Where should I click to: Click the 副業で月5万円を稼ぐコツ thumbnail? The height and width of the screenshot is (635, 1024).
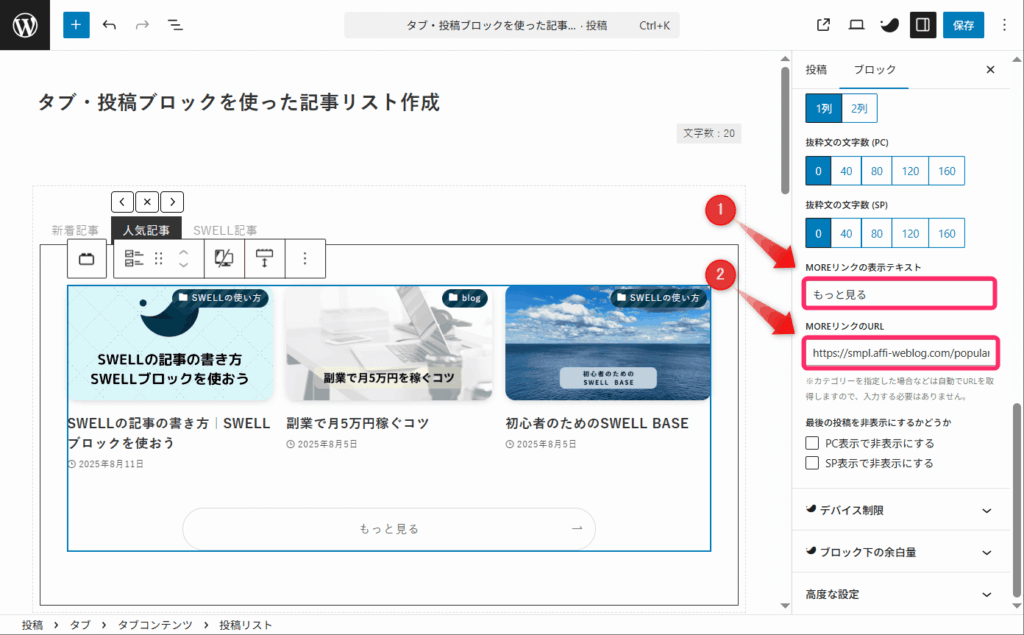tap(389, 343)
